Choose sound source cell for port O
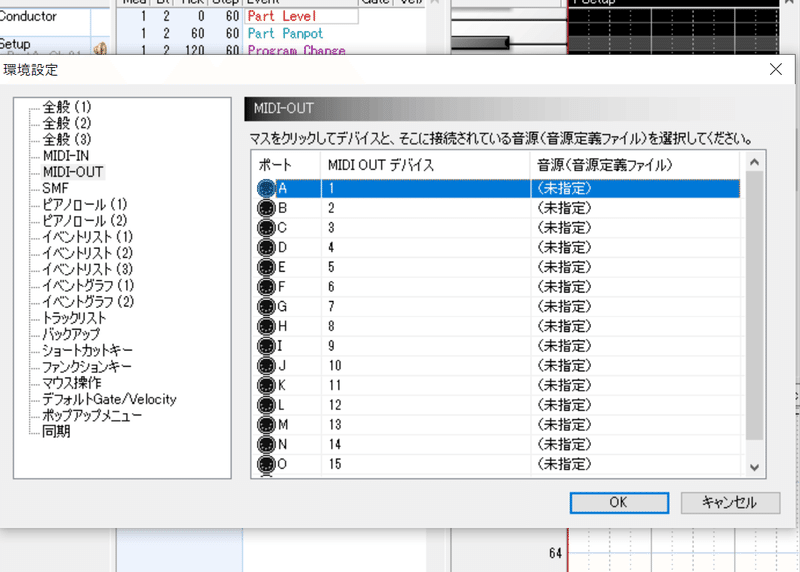The height and width of the screenshot is (572, 800). click(x=635, y=464)
